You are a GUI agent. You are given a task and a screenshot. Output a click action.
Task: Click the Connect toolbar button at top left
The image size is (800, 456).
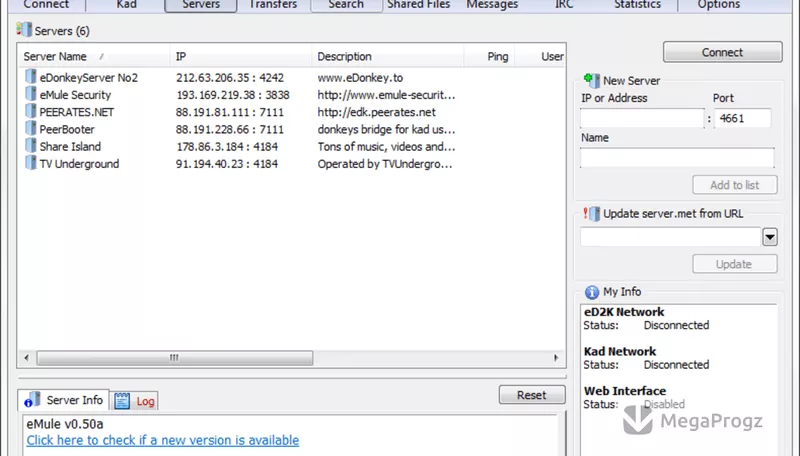coord(46,5)
